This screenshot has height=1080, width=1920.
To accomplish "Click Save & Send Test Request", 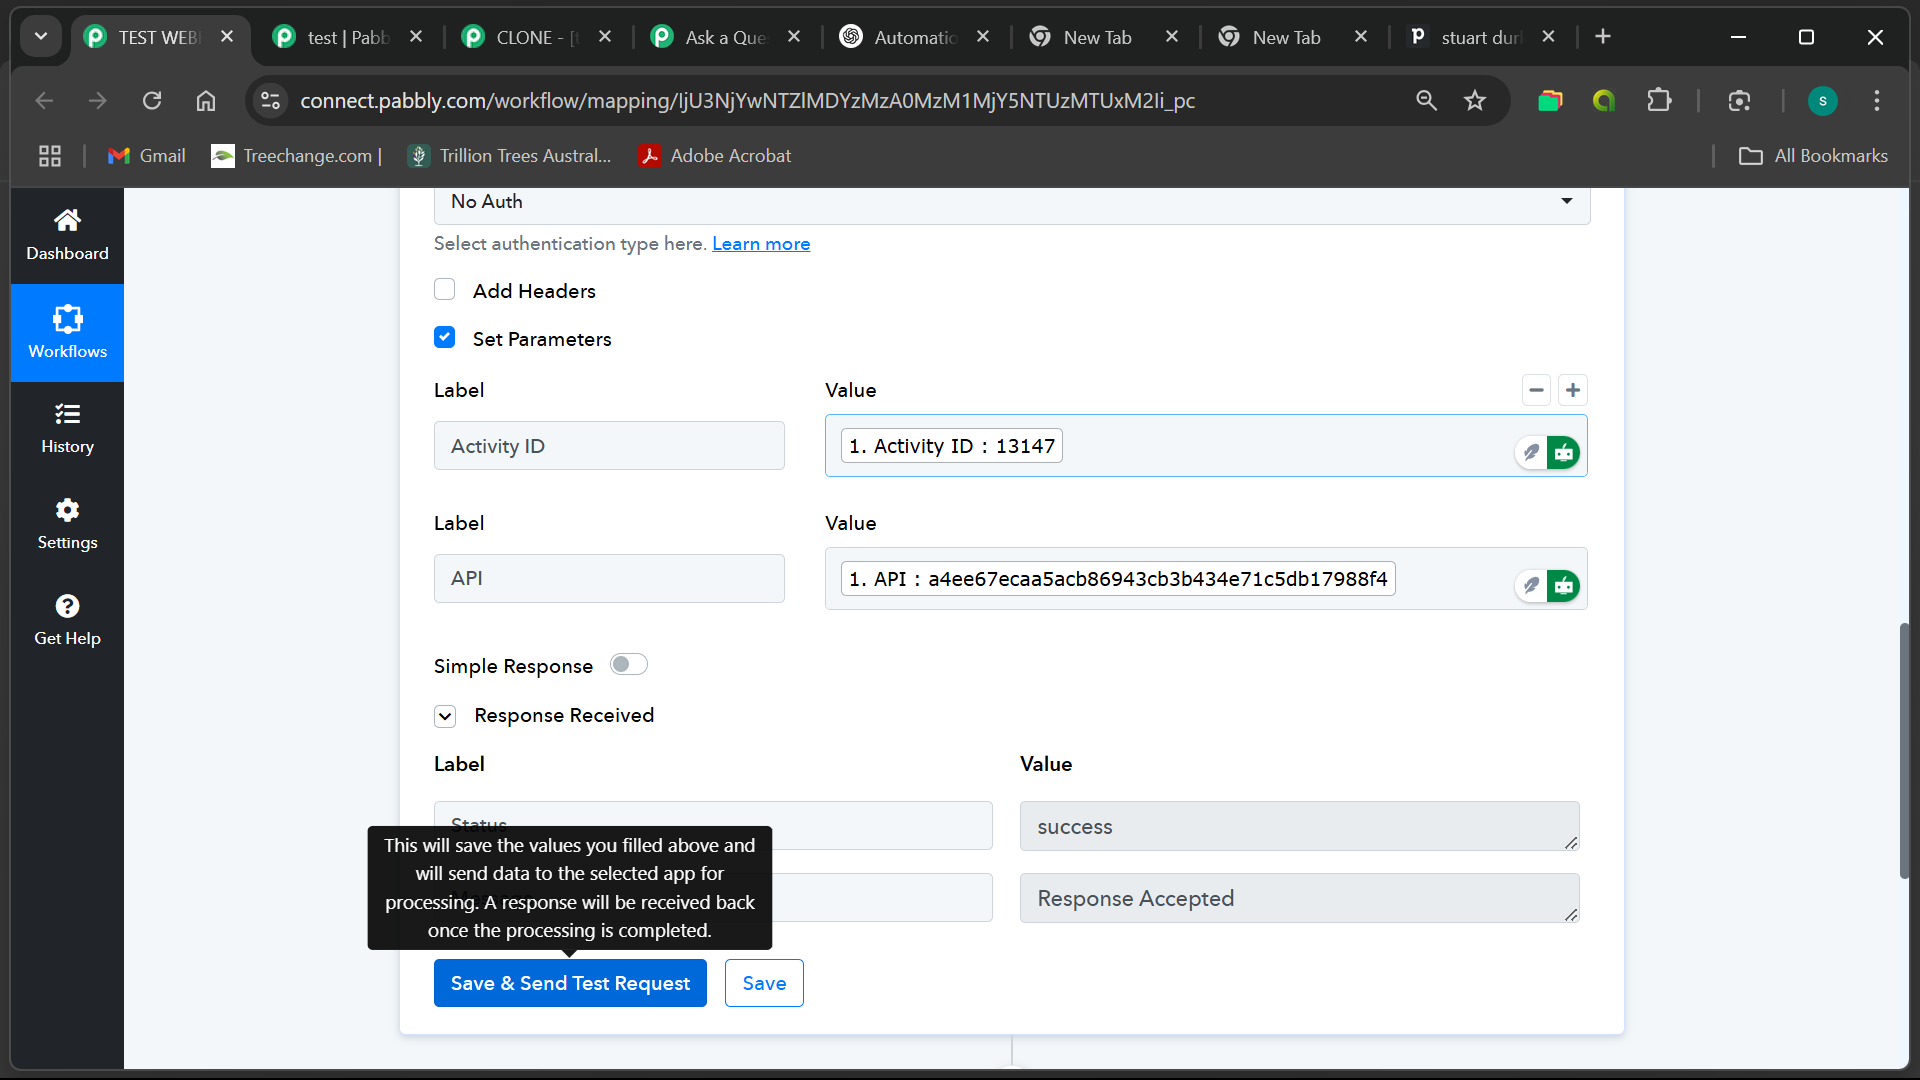I will coord(570,983).
